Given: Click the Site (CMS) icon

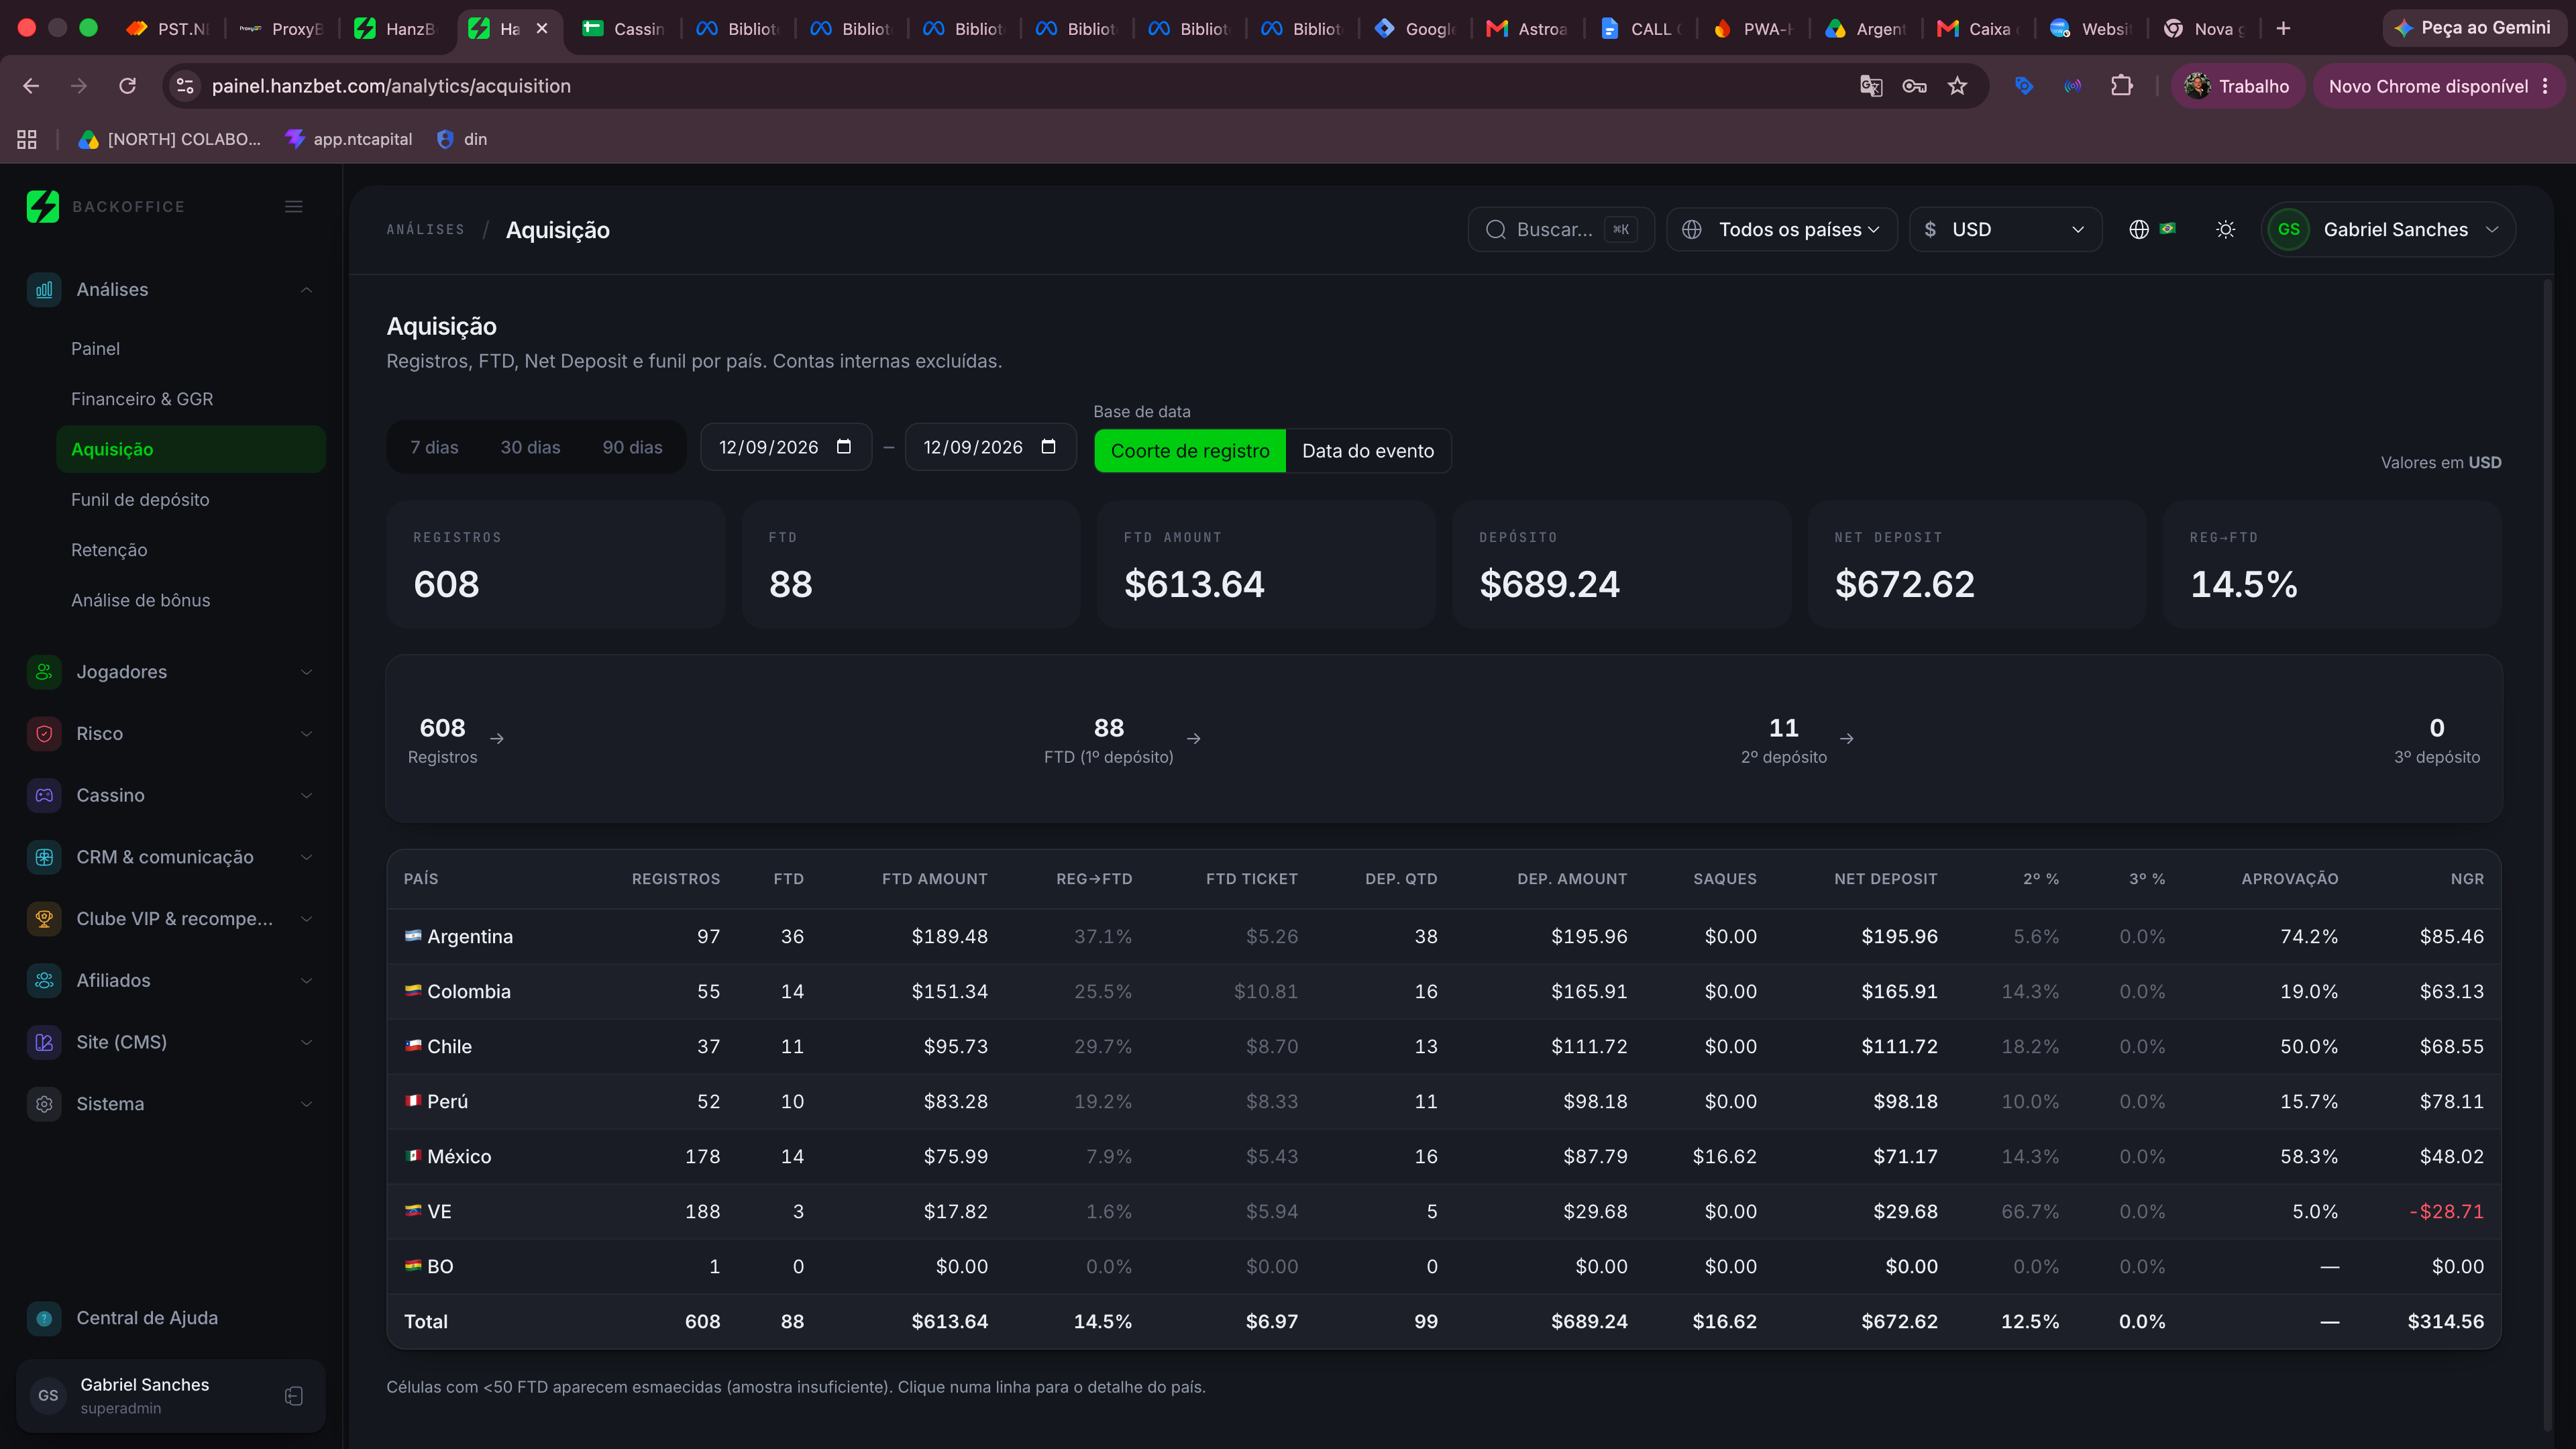Looking at the screenshot, I should [44, 1042].
